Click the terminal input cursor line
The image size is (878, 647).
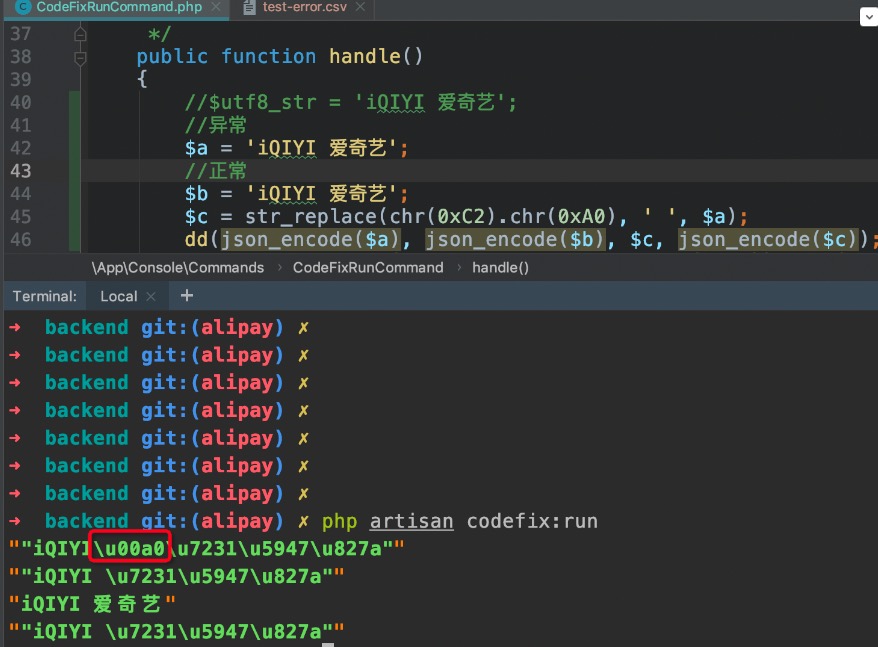329,644
